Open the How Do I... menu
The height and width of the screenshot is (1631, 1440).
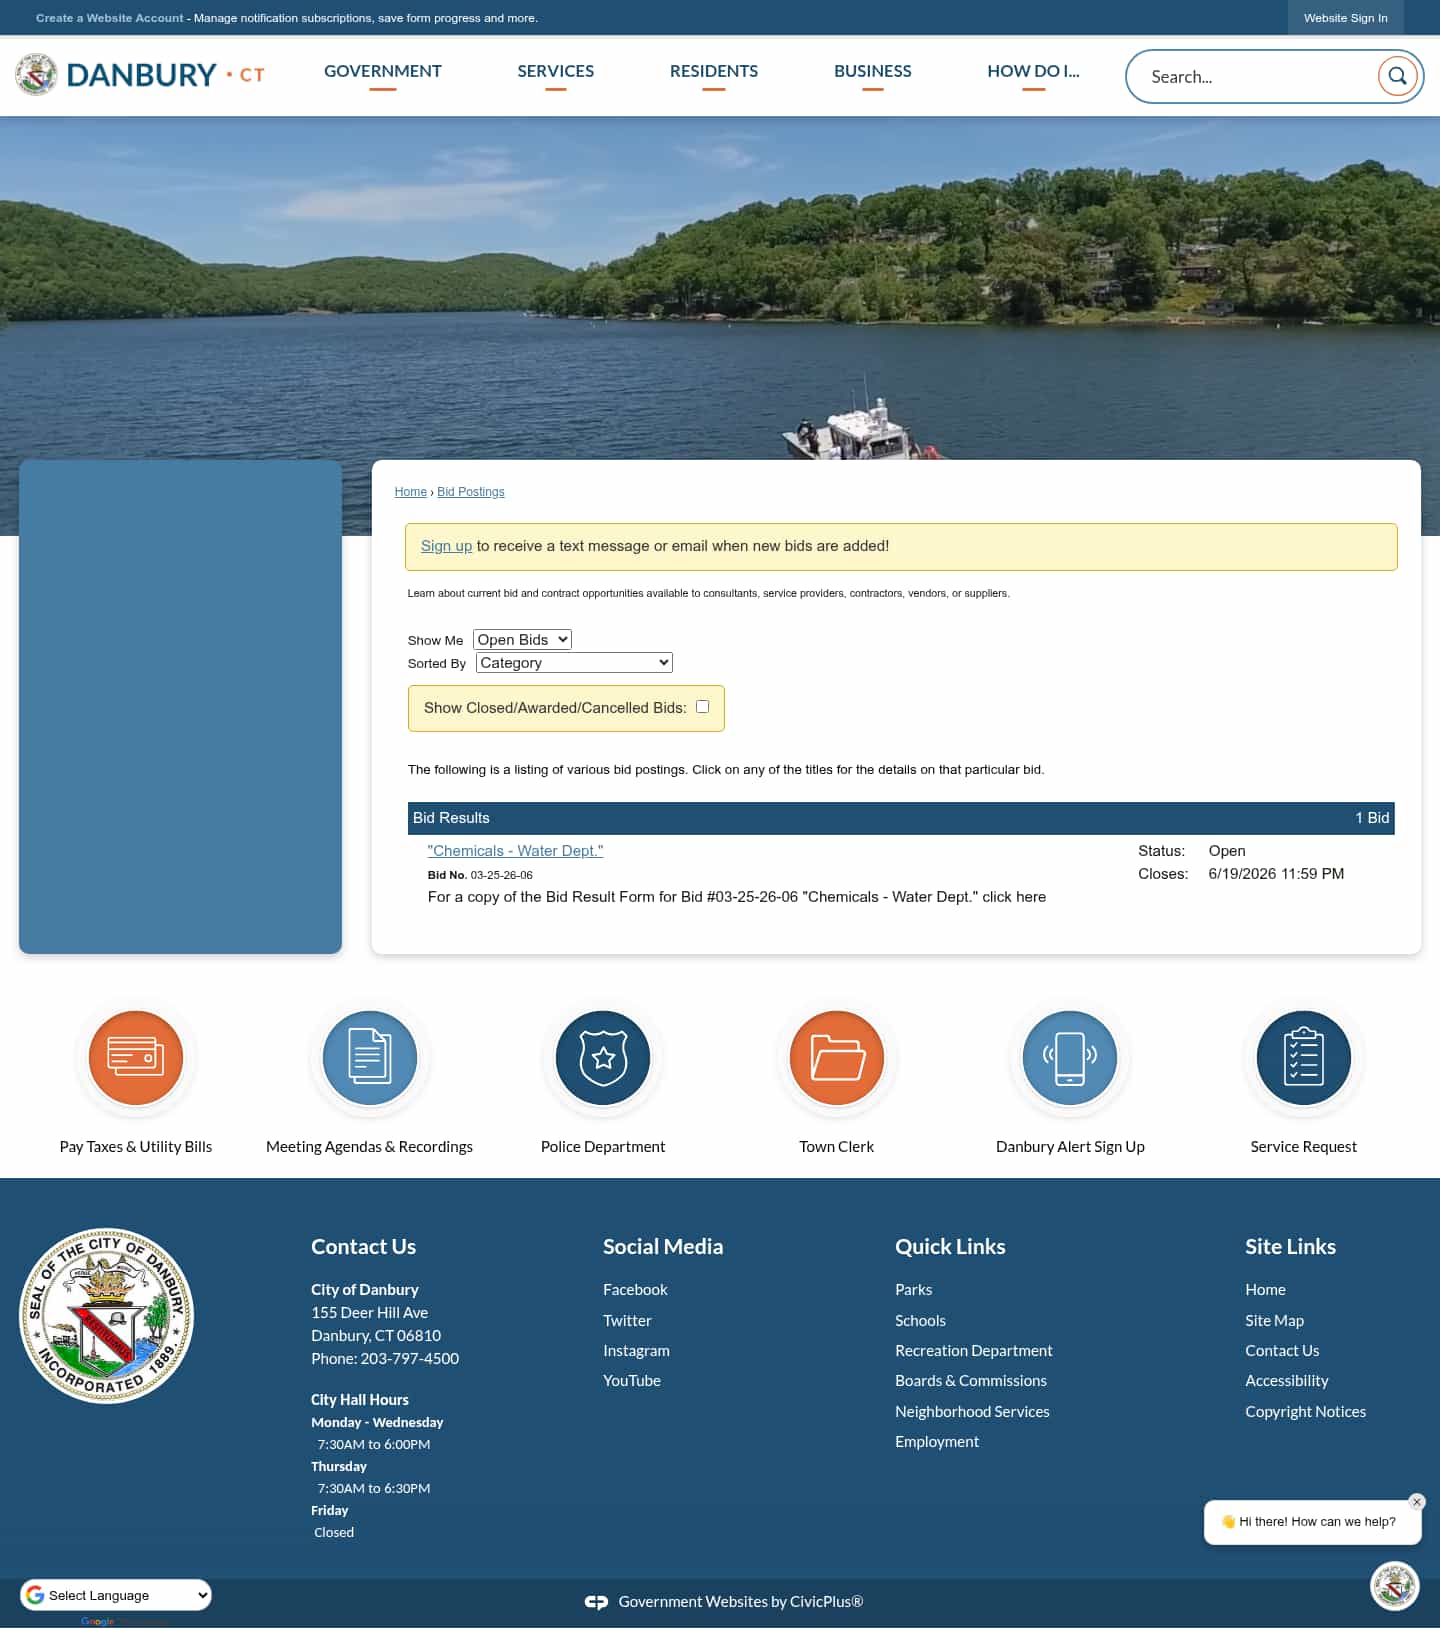tap(1033, 71)
